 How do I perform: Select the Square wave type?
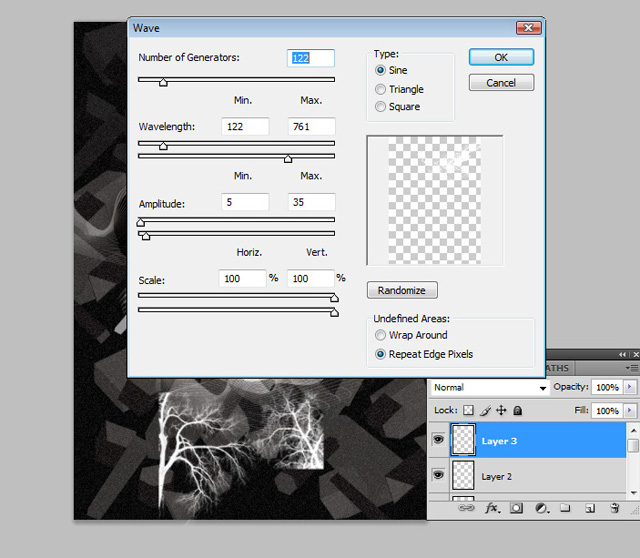(x=381, y=107)
